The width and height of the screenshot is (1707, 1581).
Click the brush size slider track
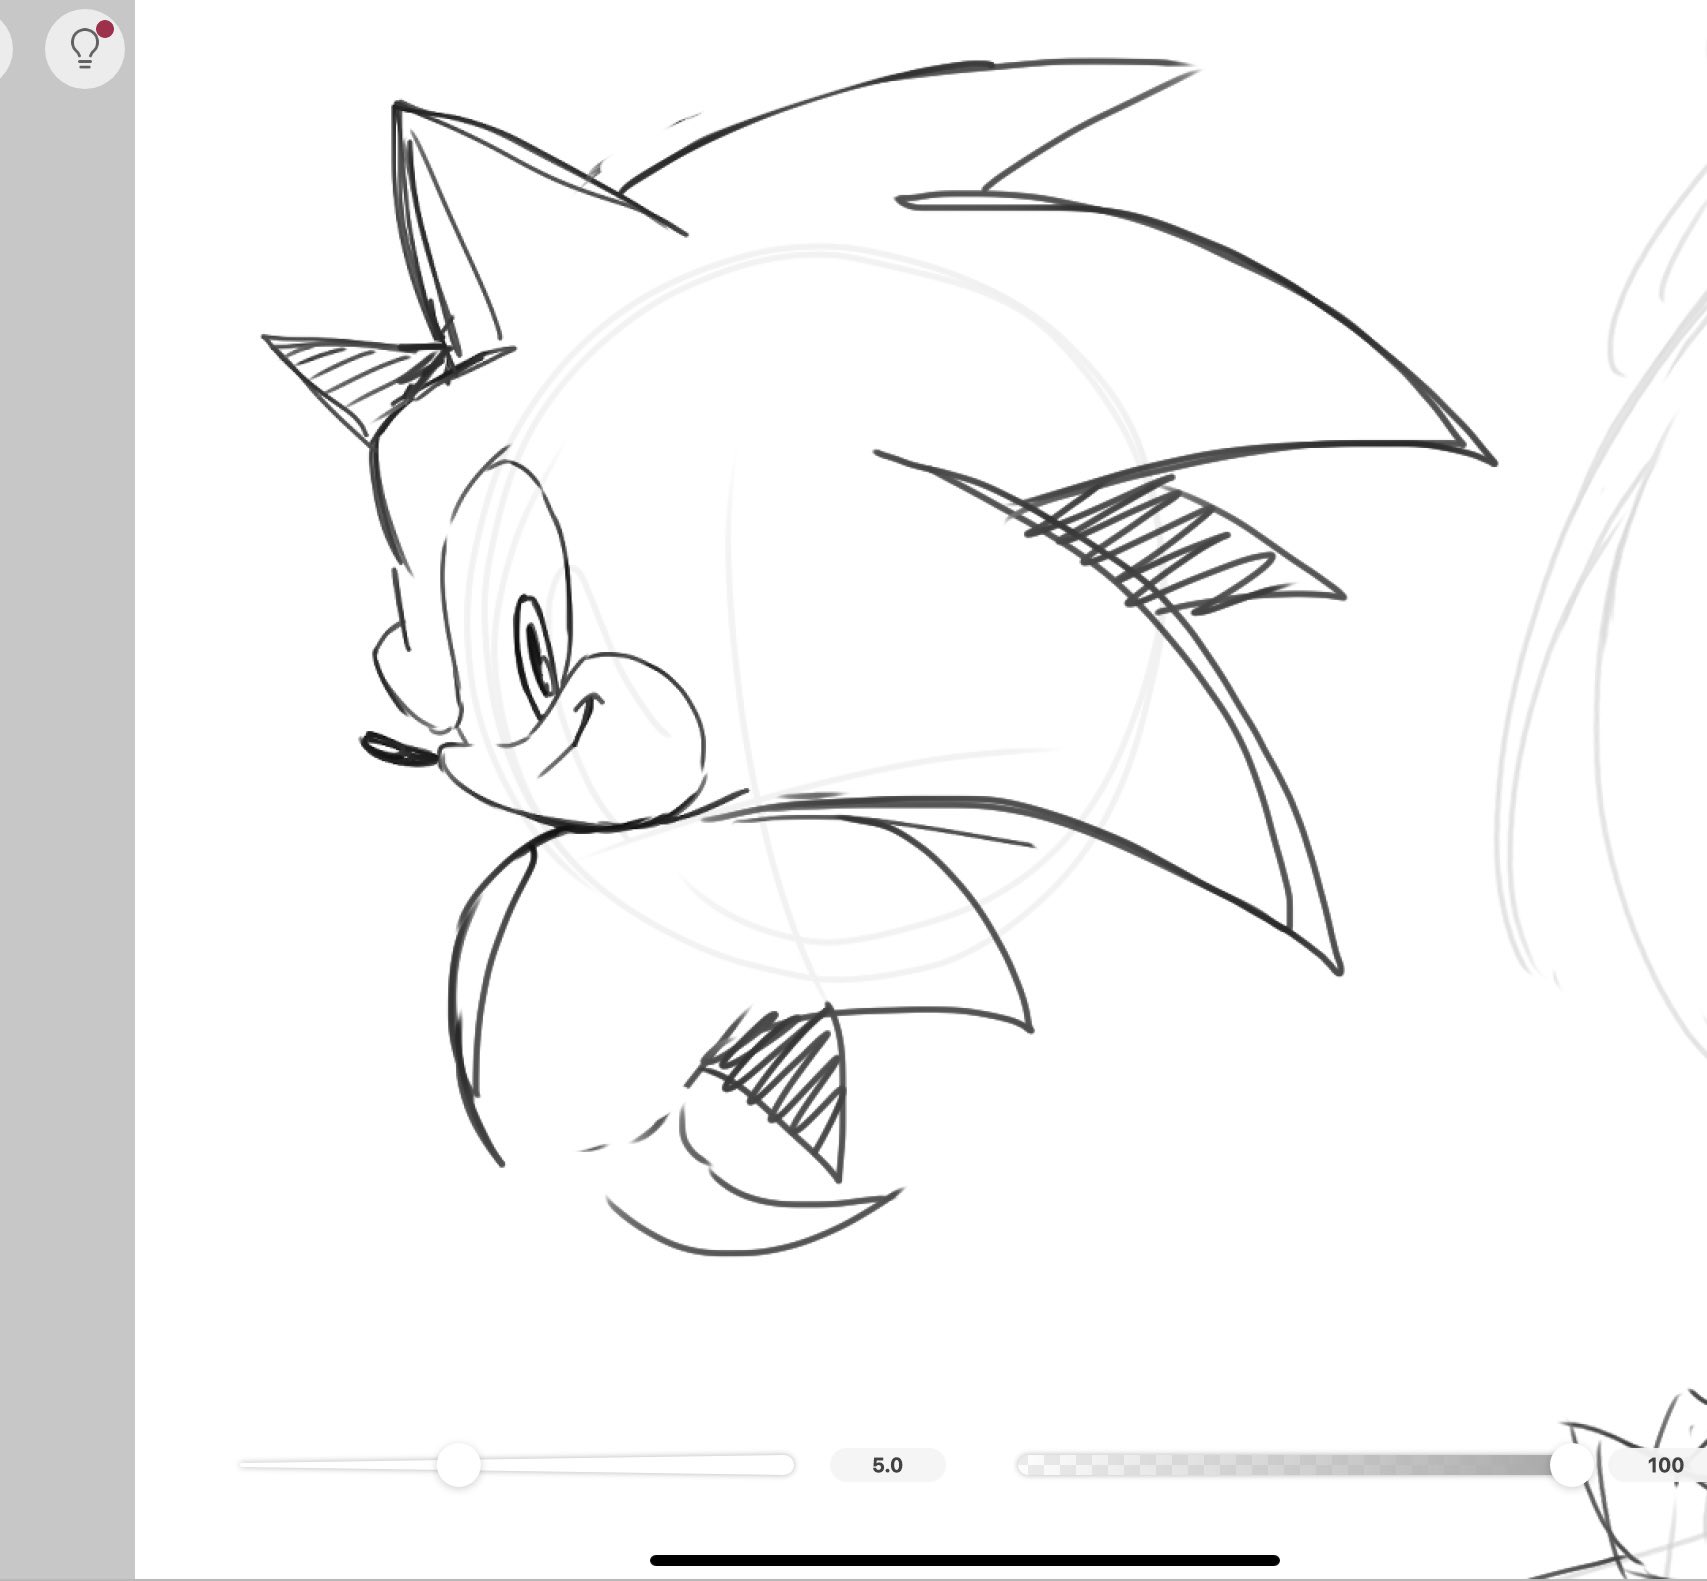[x=517, y=1465]
